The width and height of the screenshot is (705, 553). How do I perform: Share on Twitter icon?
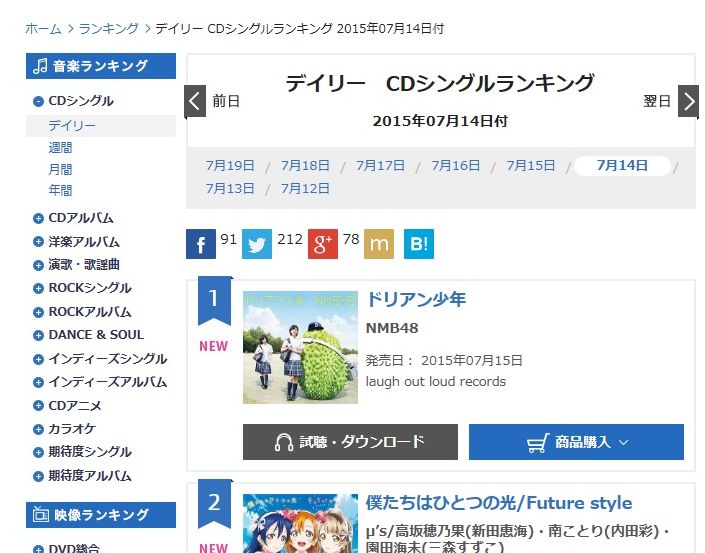click(257, 244)
